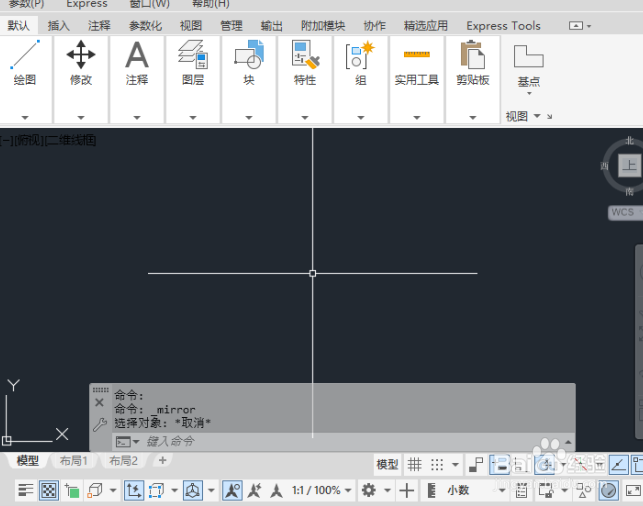643x506 pixels.
Task: Toggle auto-add annotation scales lightning icon
Action: 255,490
